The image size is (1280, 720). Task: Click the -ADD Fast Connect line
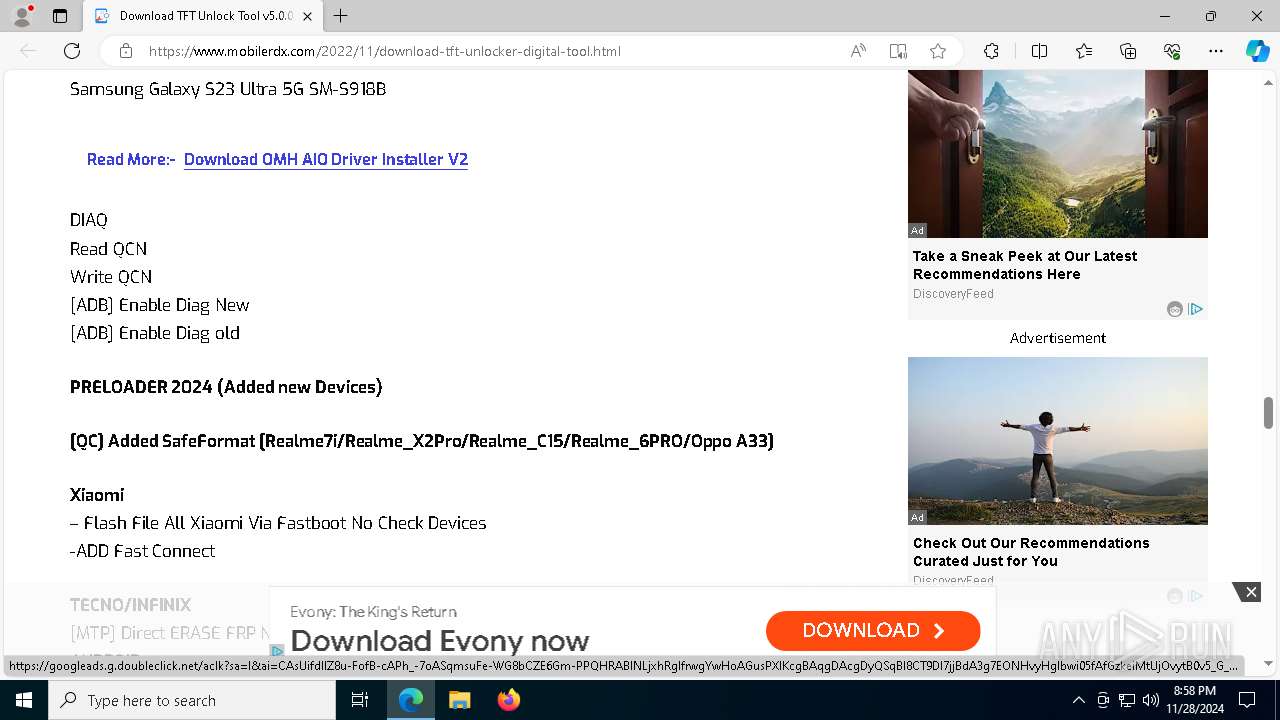pos(143,551)
